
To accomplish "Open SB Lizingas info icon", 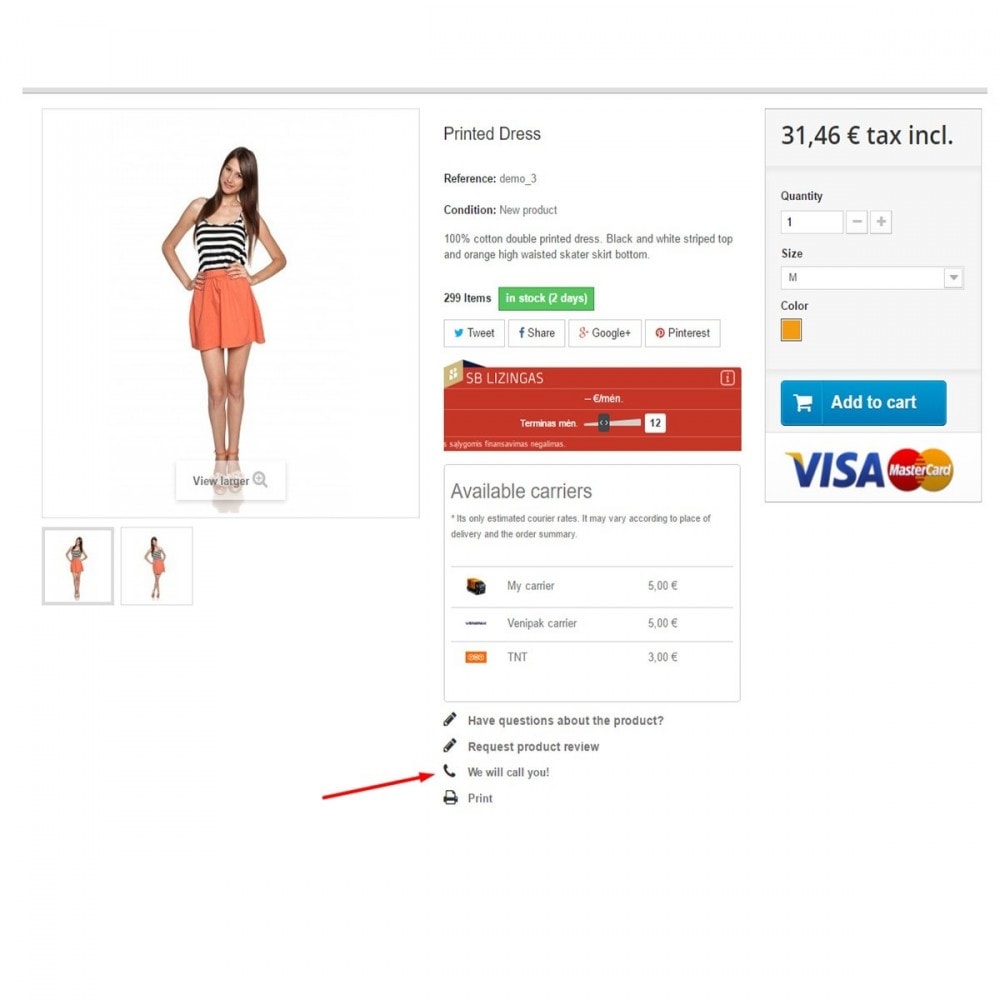I will (x=727, y=378).
